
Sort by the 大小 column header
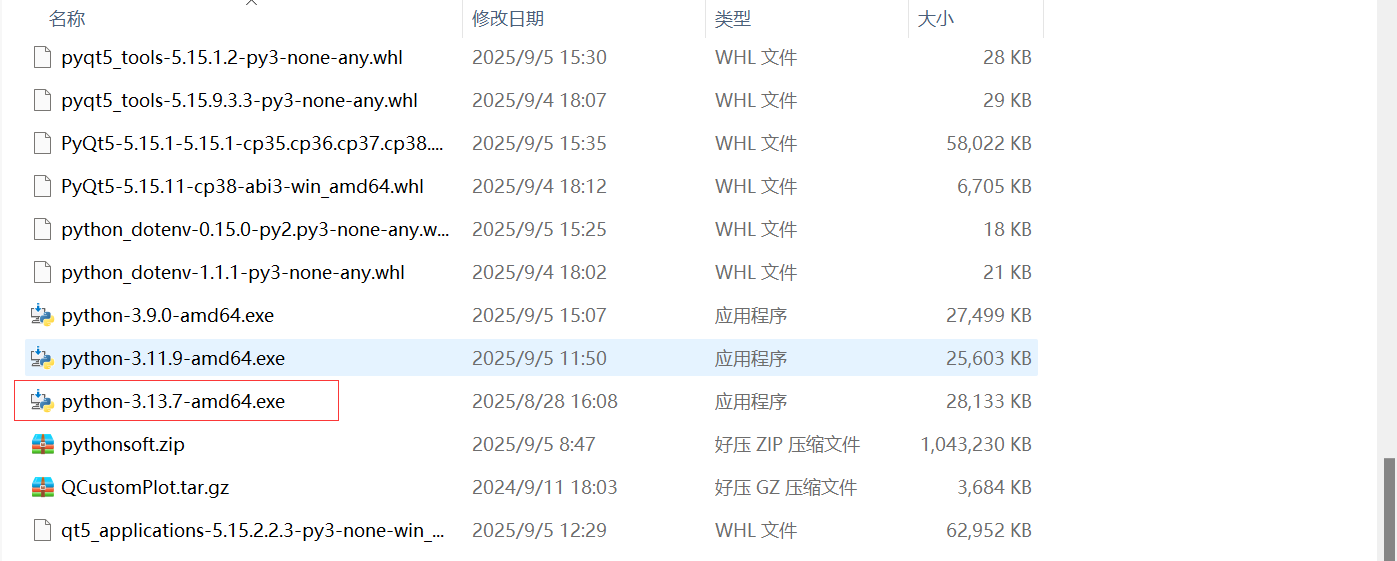pyautogui.click(x=936, y=19)
